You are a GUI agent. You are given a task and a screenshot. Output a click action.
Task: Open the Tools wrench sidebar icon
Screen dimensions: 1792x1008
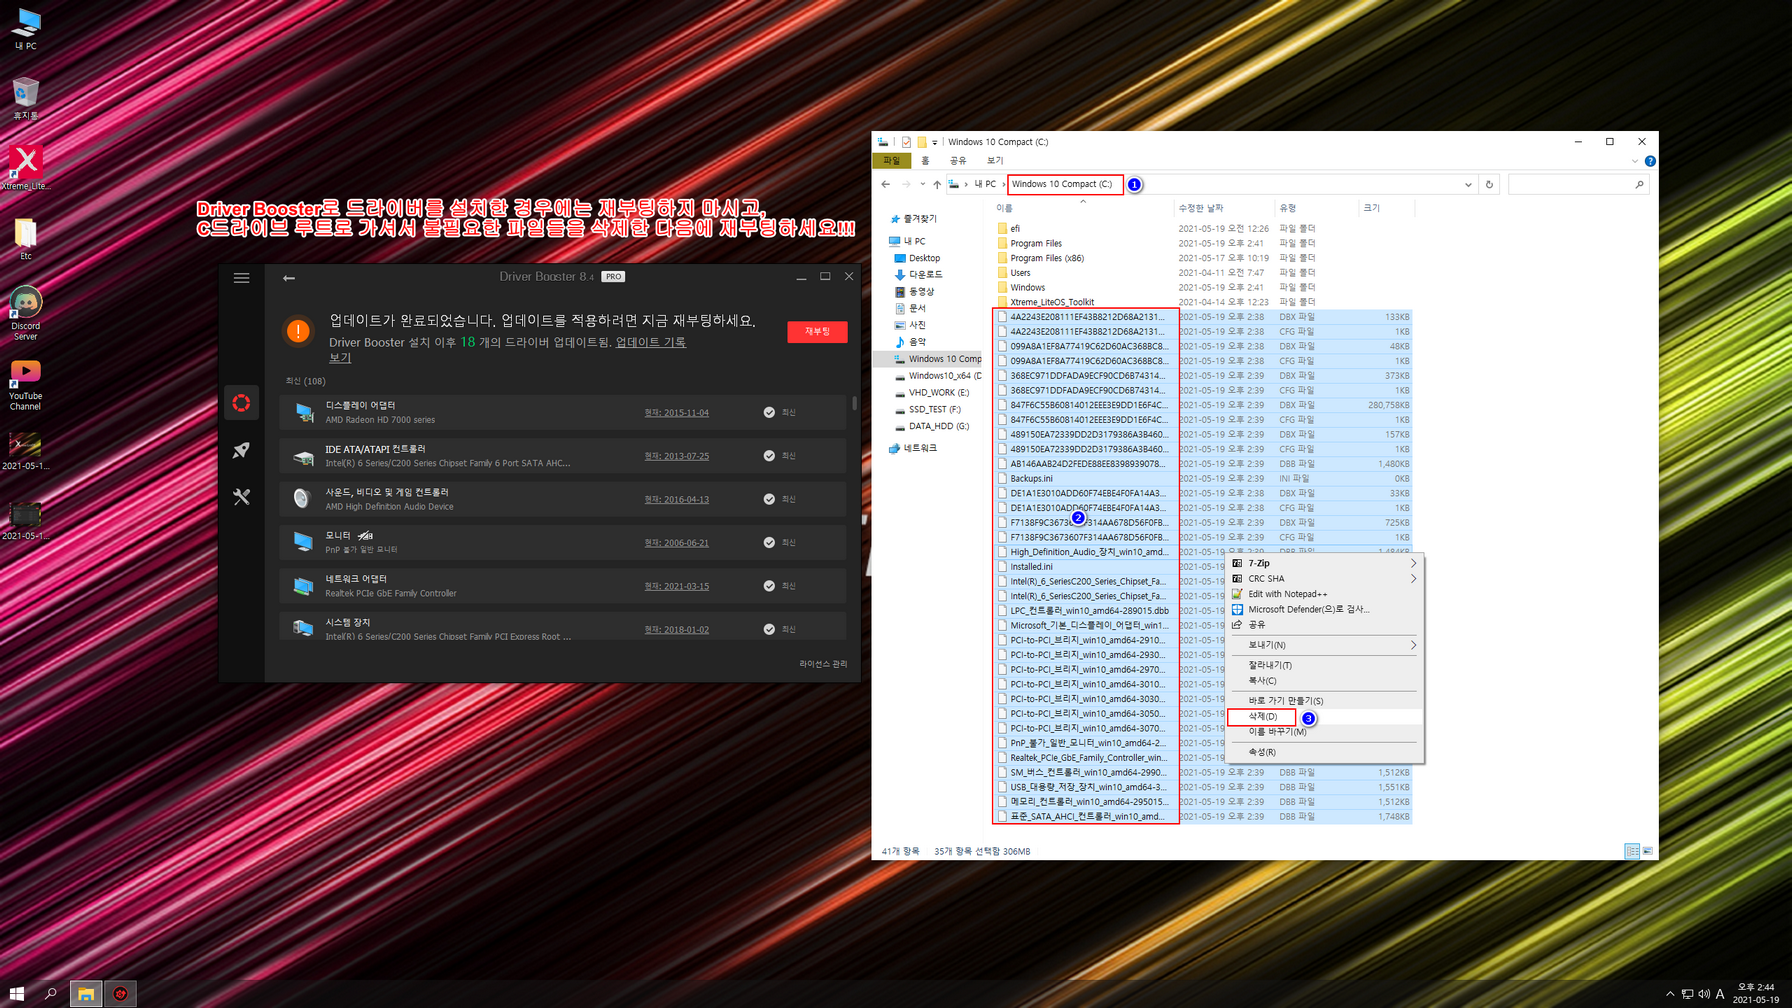click(x=241, y=497)
